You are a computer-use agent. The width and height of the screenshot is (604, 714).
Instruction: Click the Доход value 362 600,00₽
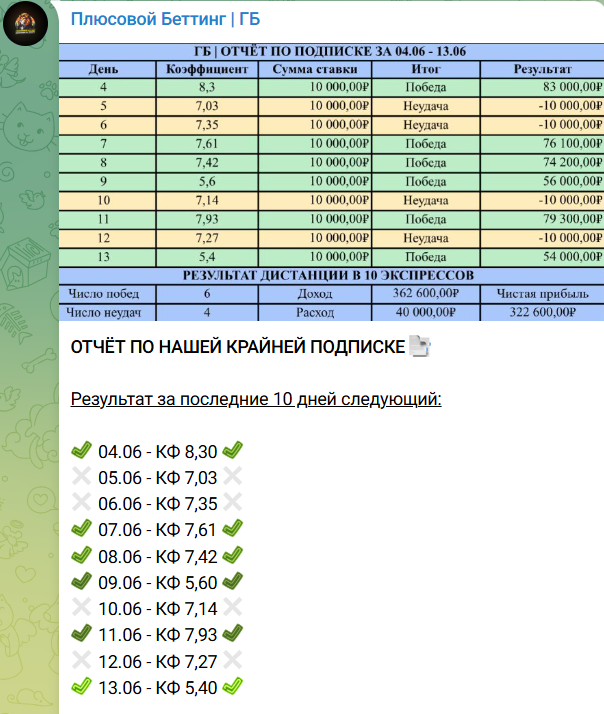point(426,293)
